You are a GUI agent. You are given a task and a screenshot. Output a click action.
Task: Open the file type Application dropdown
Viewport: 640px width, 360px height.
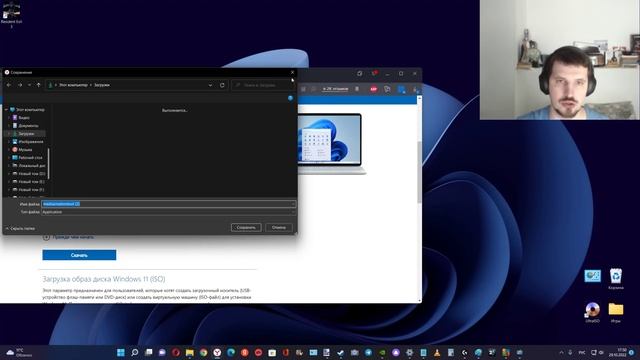coord(168,212)
